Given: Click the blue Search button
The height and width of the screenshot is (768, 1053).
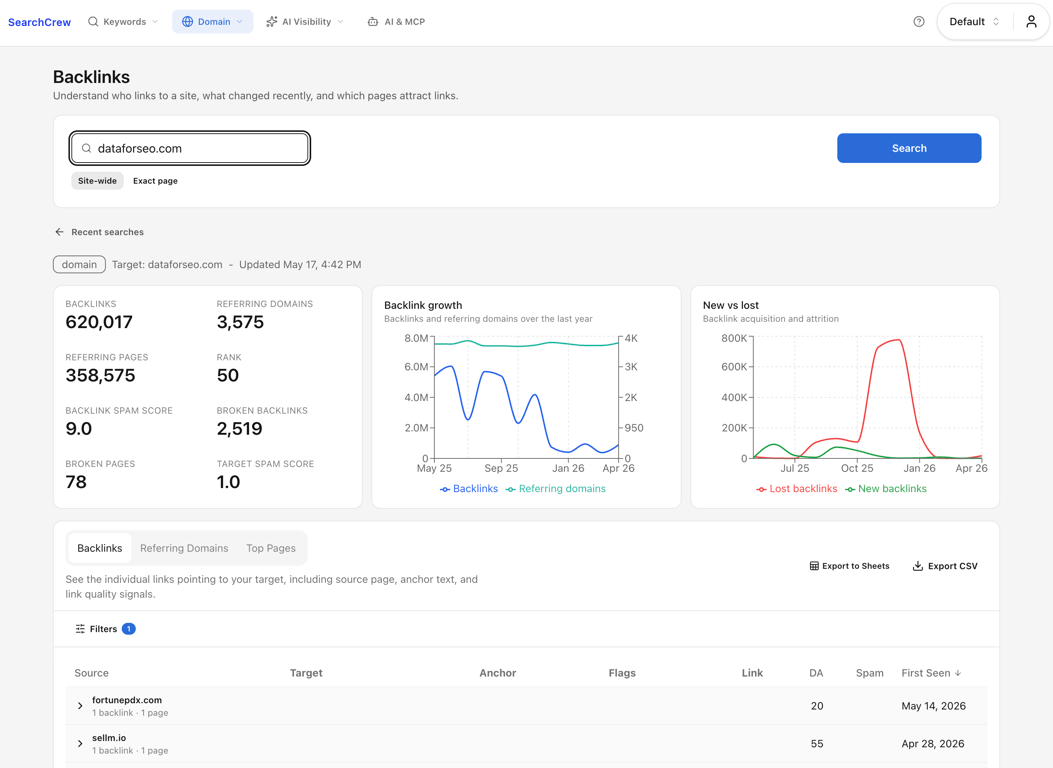Looking at the screenshot, I should click(x=909, y=148).
